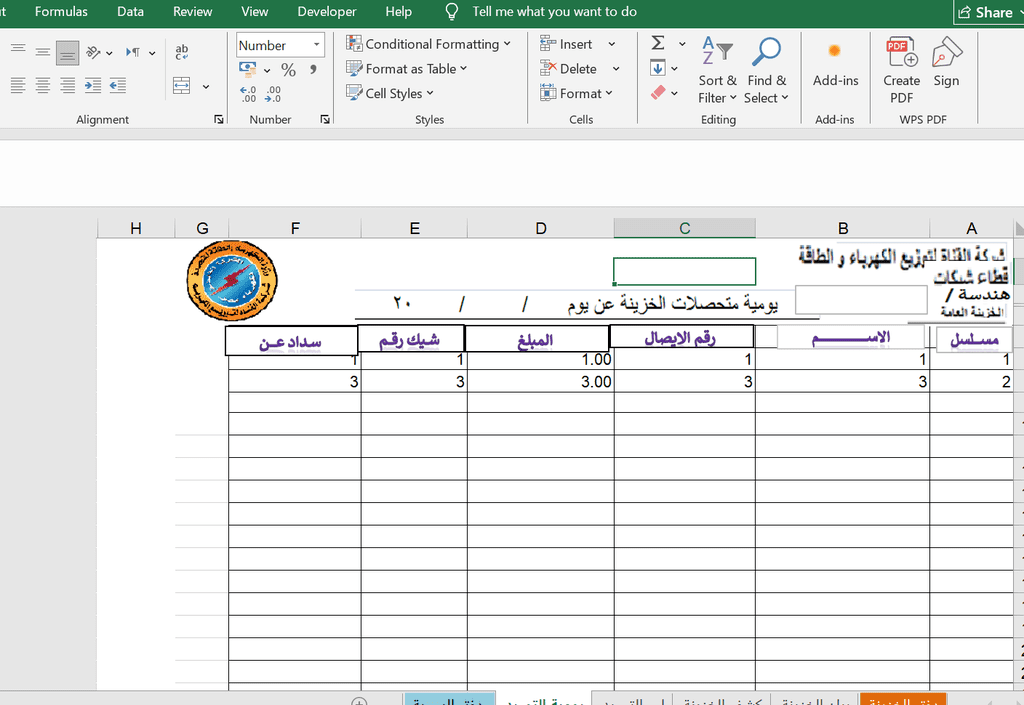1024x705 pixels.
Task: Switch to the Formulas ribbon tab
Action: 61,12
